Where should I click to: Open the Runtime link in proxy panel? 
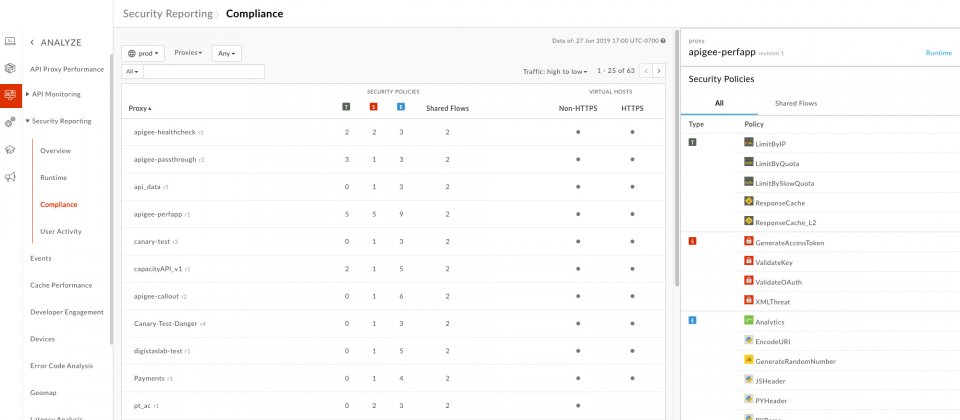[938, 53]
